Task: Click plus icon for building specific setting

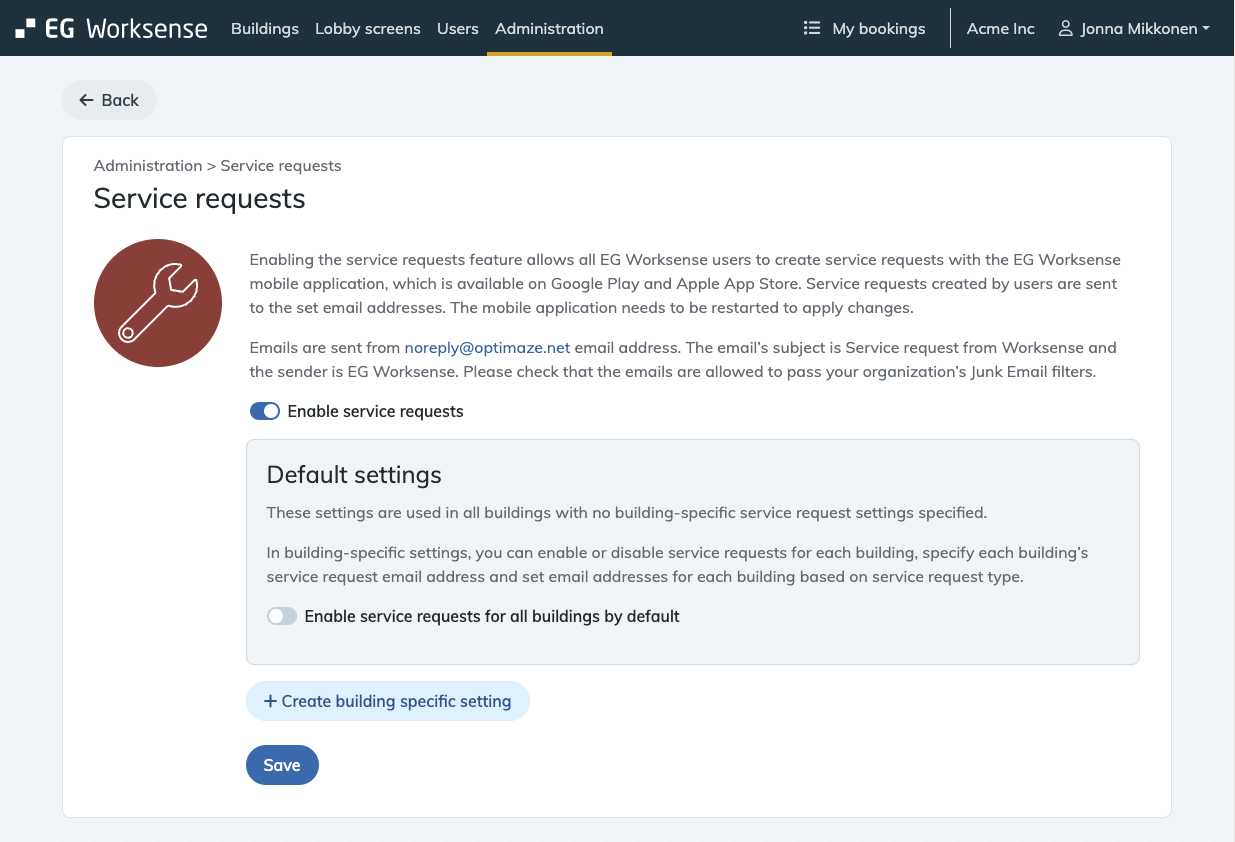Action: (x=270, y=702)
